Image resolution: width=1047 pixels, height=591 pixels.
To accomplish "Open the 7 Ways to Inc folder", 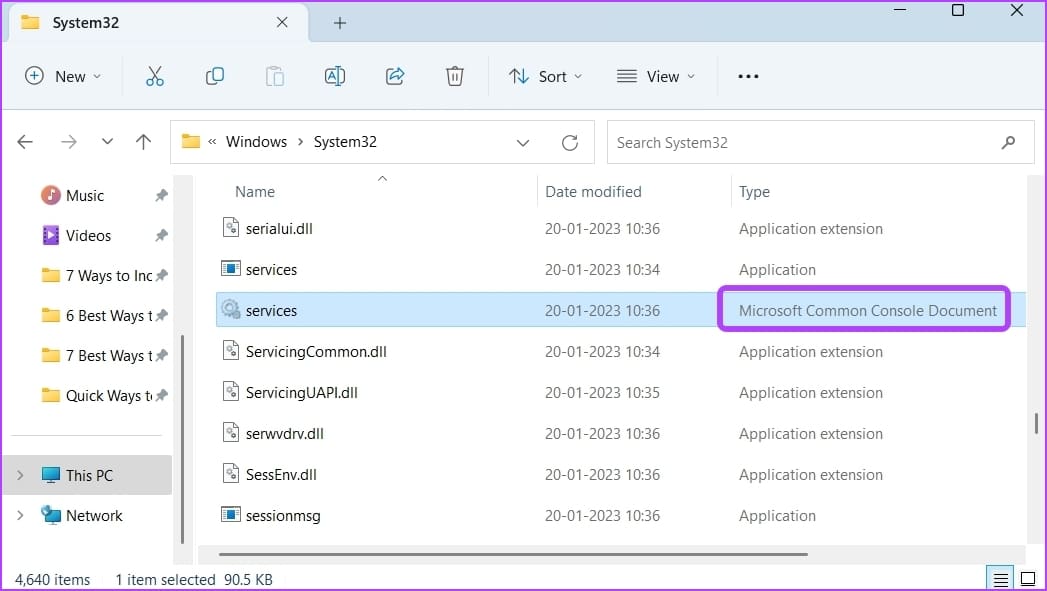I will tap(109, 275).
